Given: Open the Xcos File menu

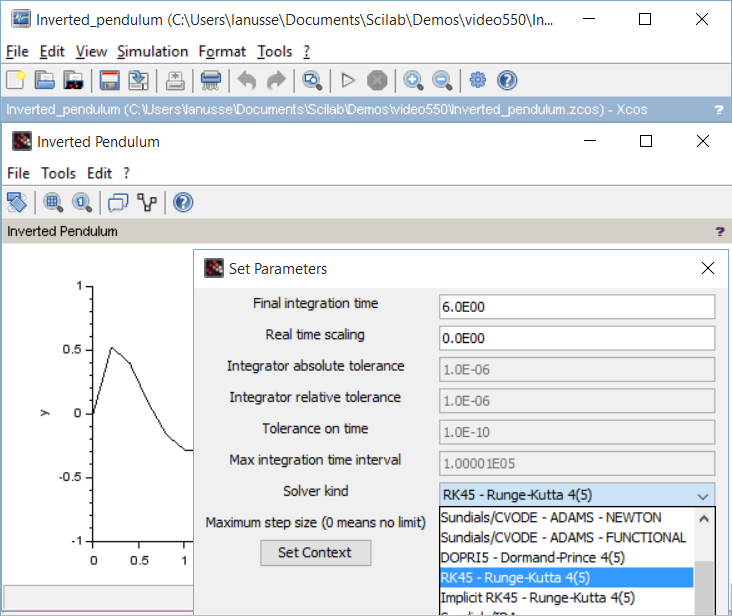Looking at the screenshot, I should pos(17,51).
